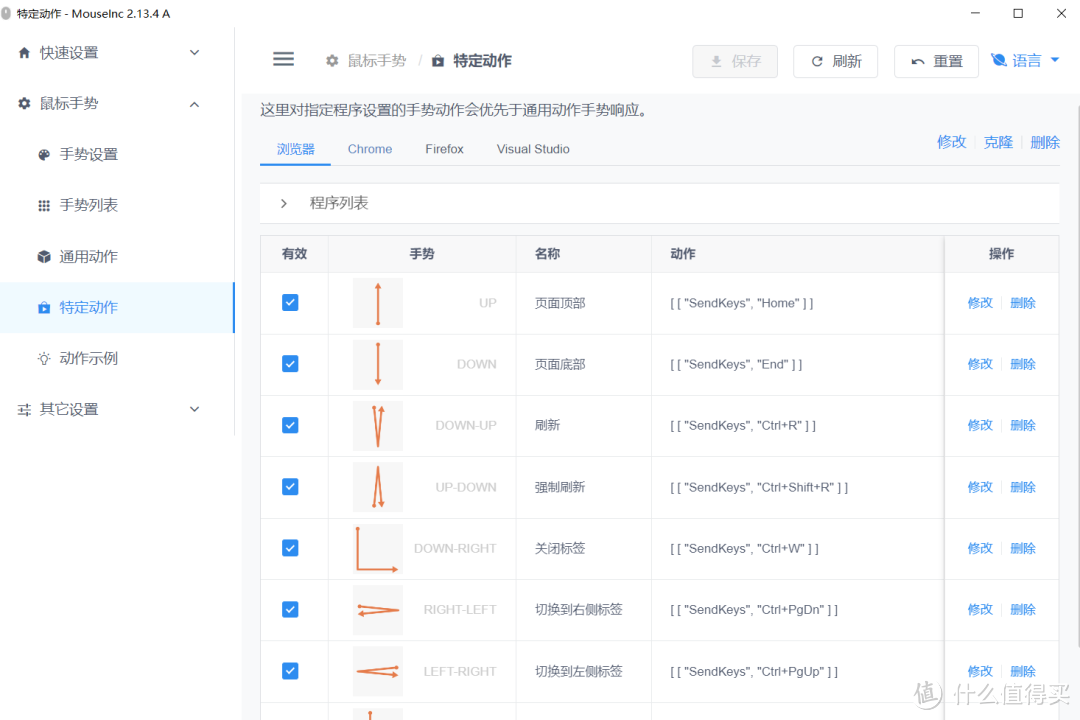Click the palette icon for 手势设置
The image size is (1080, 720).
pyautogui.click(x=44, y=154)
